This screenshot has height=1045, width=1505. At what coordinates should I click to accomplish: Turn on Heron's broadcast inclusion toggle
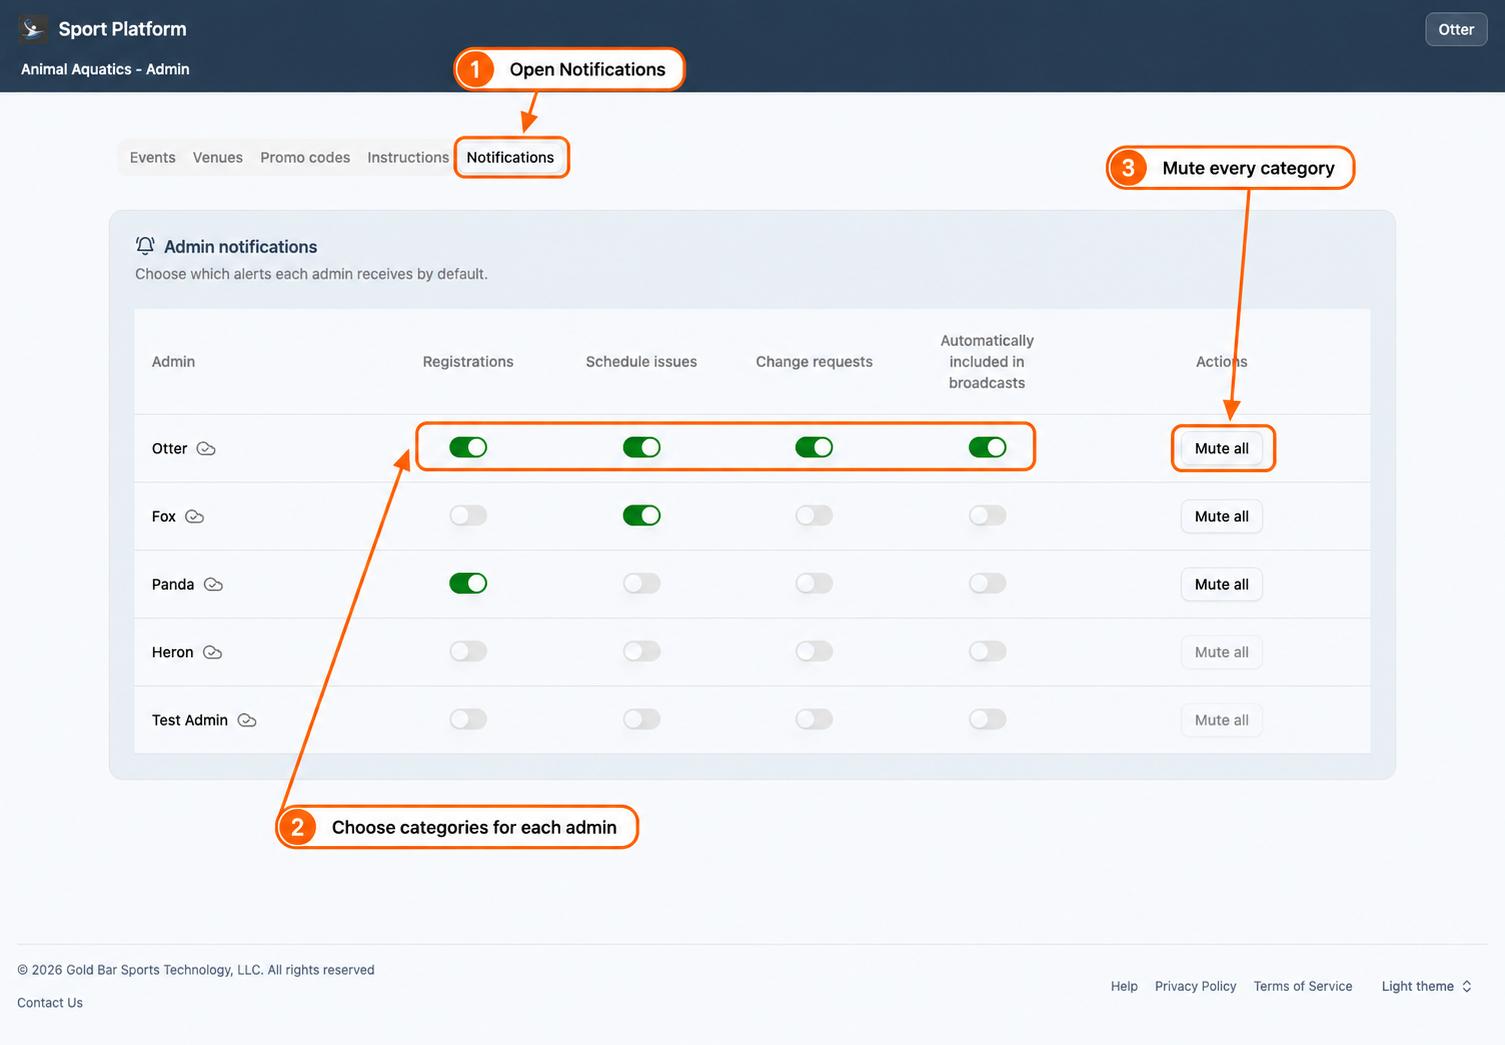tap(987, 651)
